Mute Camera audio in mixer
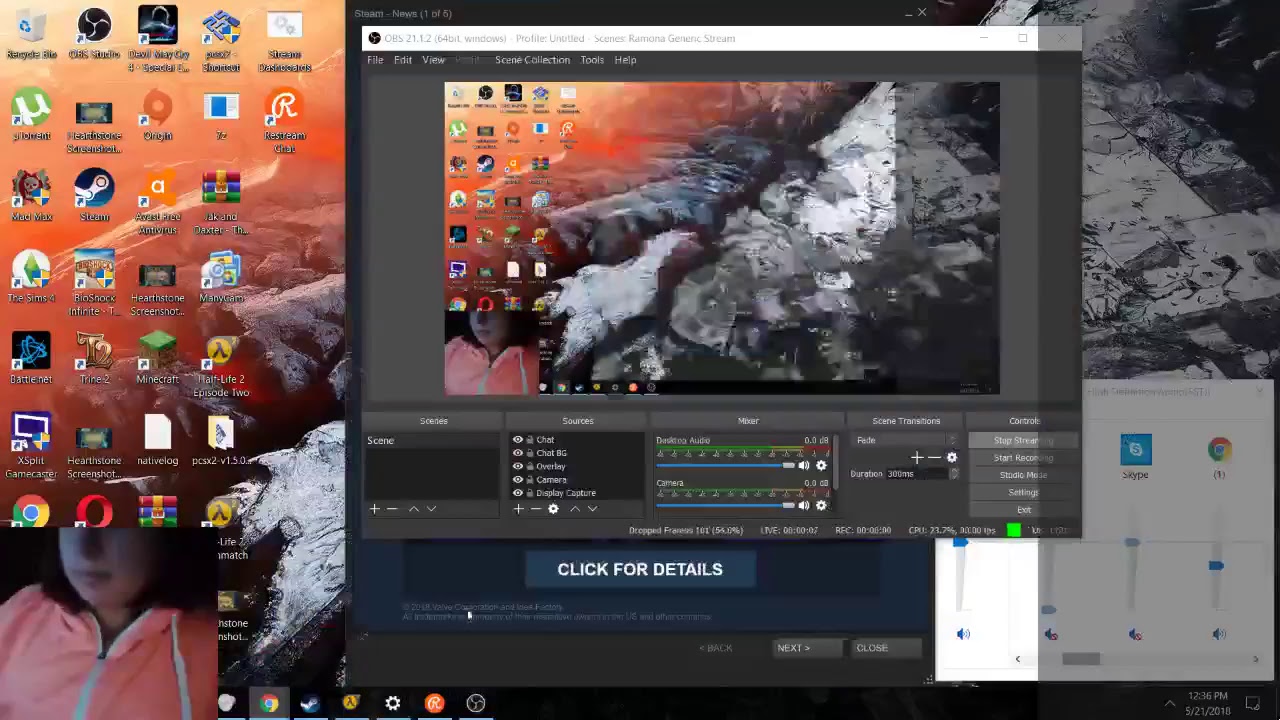The image size is (1280, 720). coord(804,505)
